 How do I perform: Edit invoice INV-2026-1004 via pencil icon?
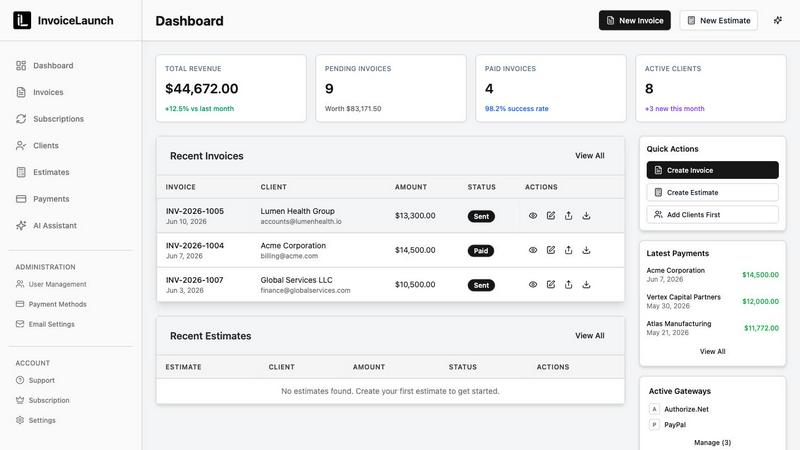551,250
